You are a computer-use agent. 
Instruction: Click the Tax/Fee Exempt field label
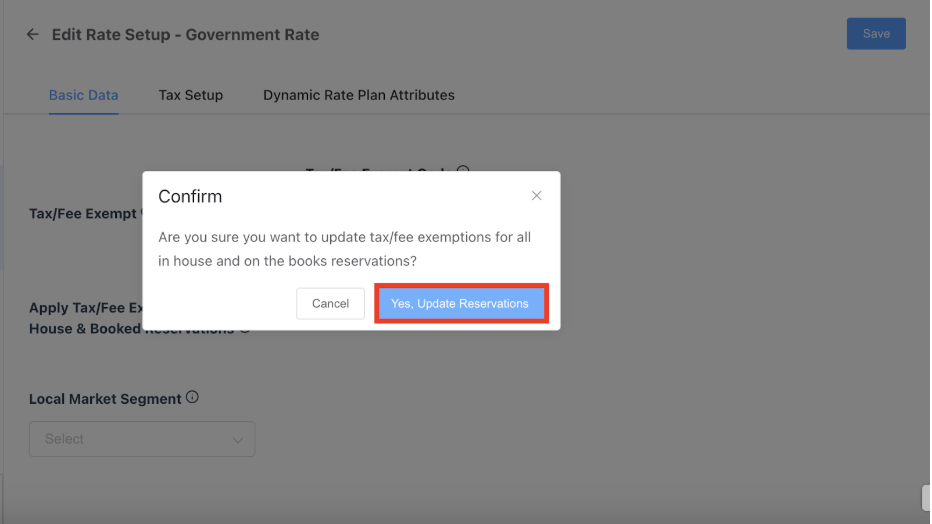[x=82, y=213]
